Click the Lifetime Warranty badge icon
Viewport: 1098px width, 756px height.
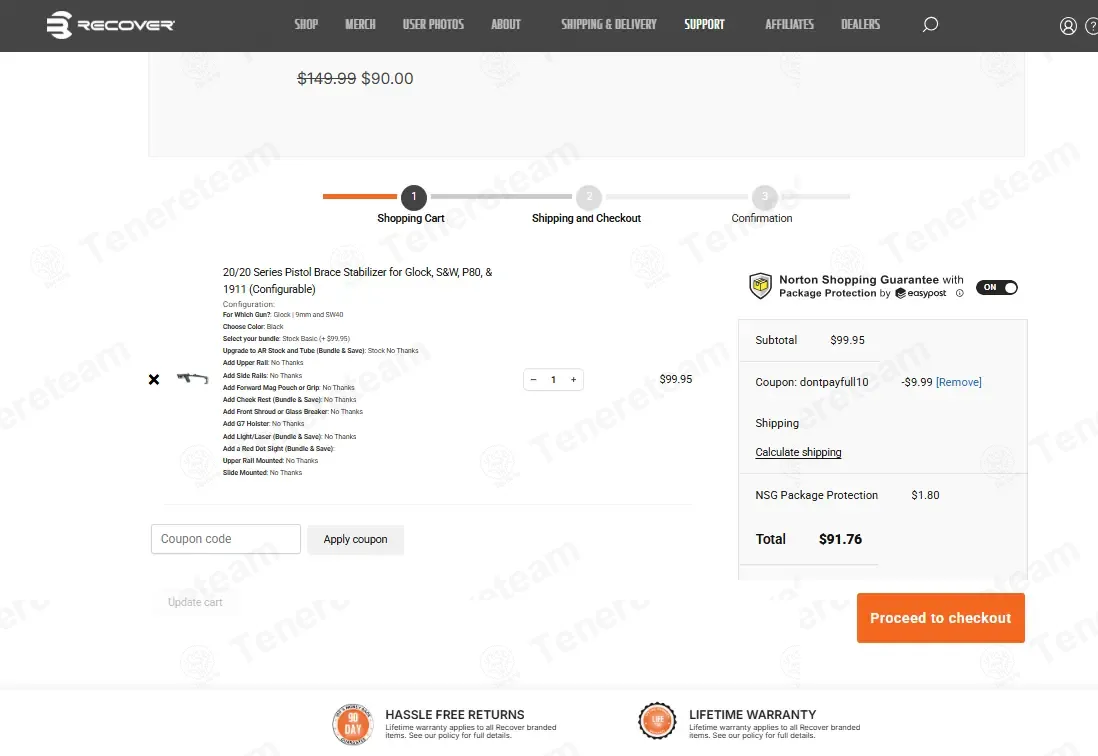click(x=657, y=722)
